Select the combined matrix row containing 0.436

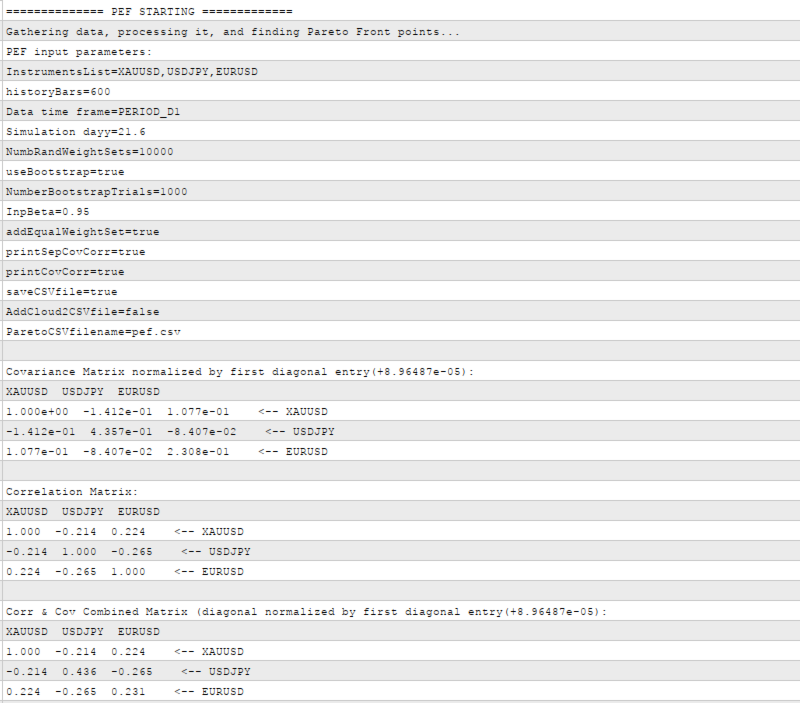[x=401, y=671]
